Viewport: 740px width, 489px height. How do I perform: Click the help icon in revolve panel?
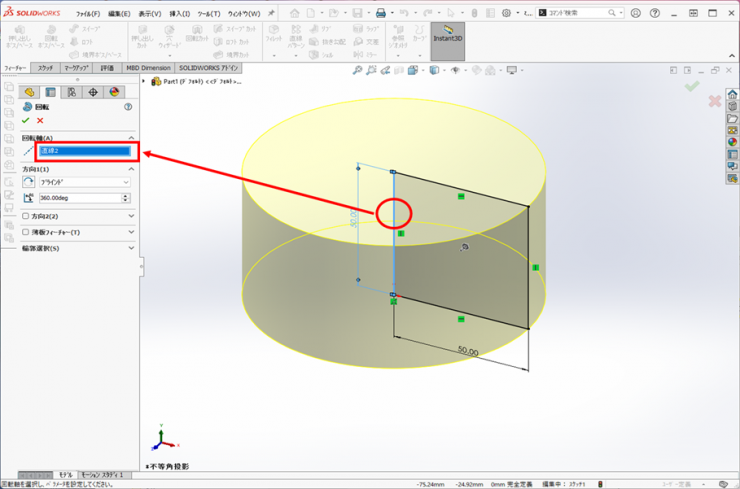128,106
